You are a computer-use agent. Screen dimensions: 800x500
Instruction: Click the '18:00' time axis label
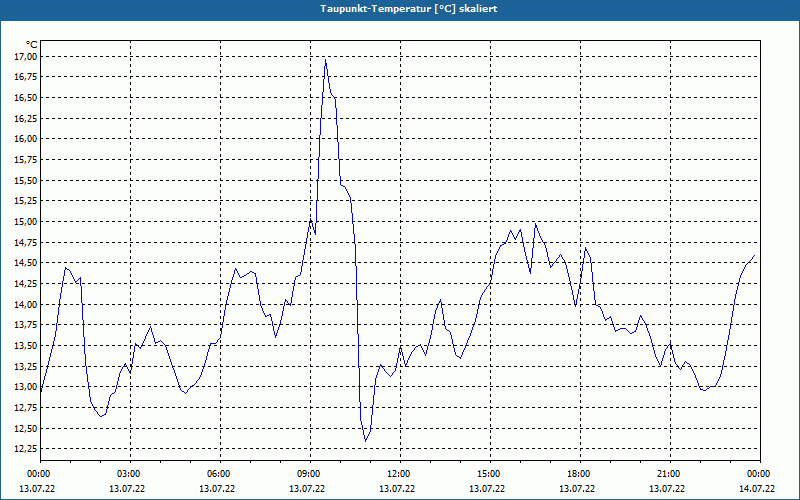coord(580,474)
